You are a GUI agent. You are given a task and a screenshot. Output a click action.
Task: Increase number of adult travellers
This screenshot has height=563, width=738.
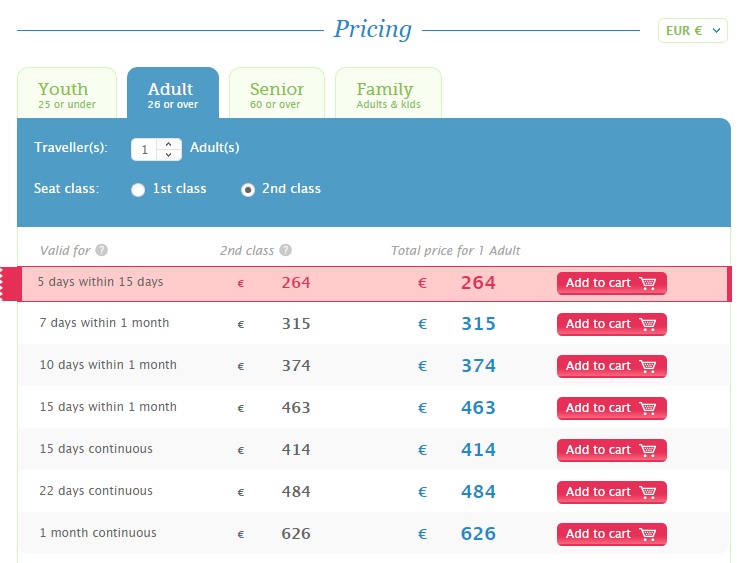pyautogui.click(x=168, y=143)
